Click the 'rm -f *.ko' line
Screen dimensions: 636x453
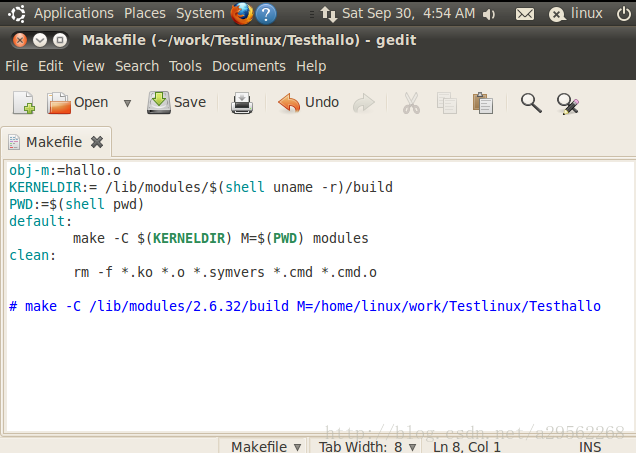pos(225,273)
